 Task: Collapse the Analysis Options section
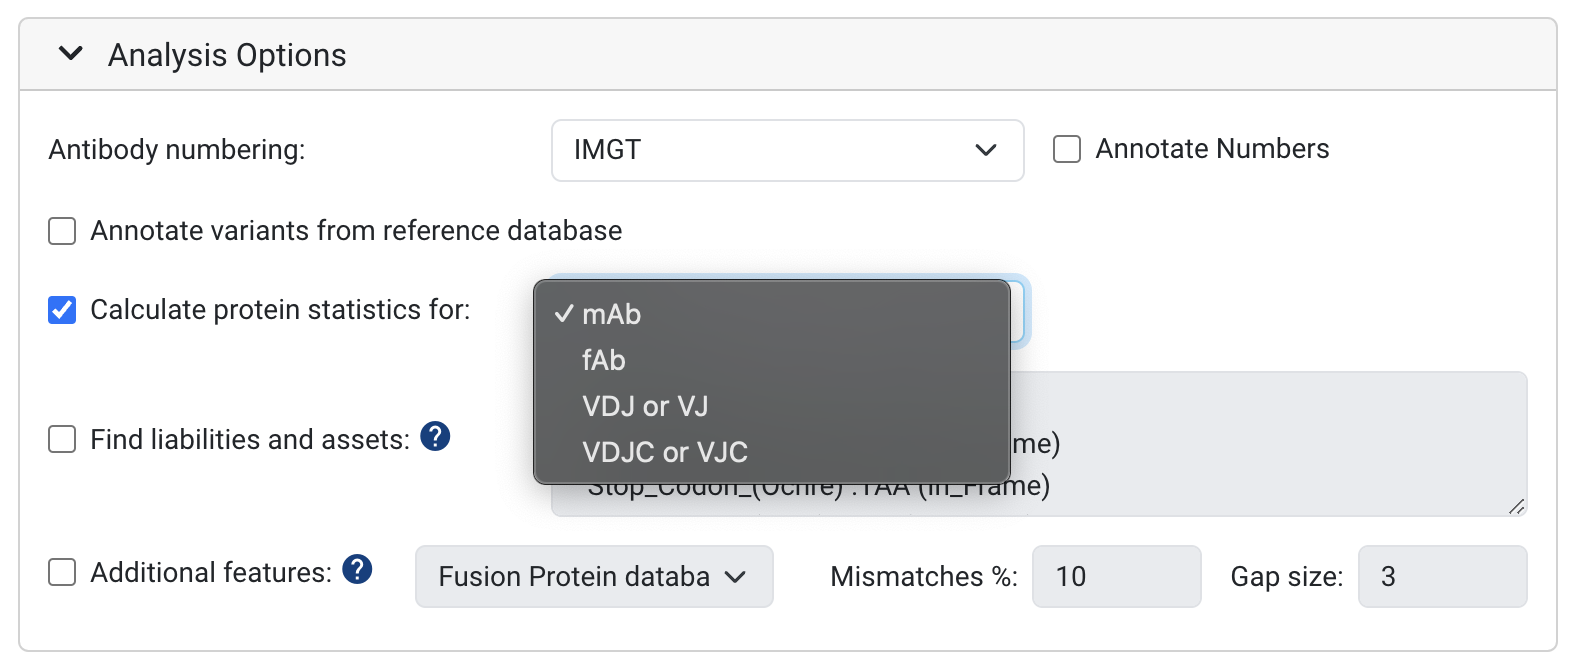pos(71,54)
